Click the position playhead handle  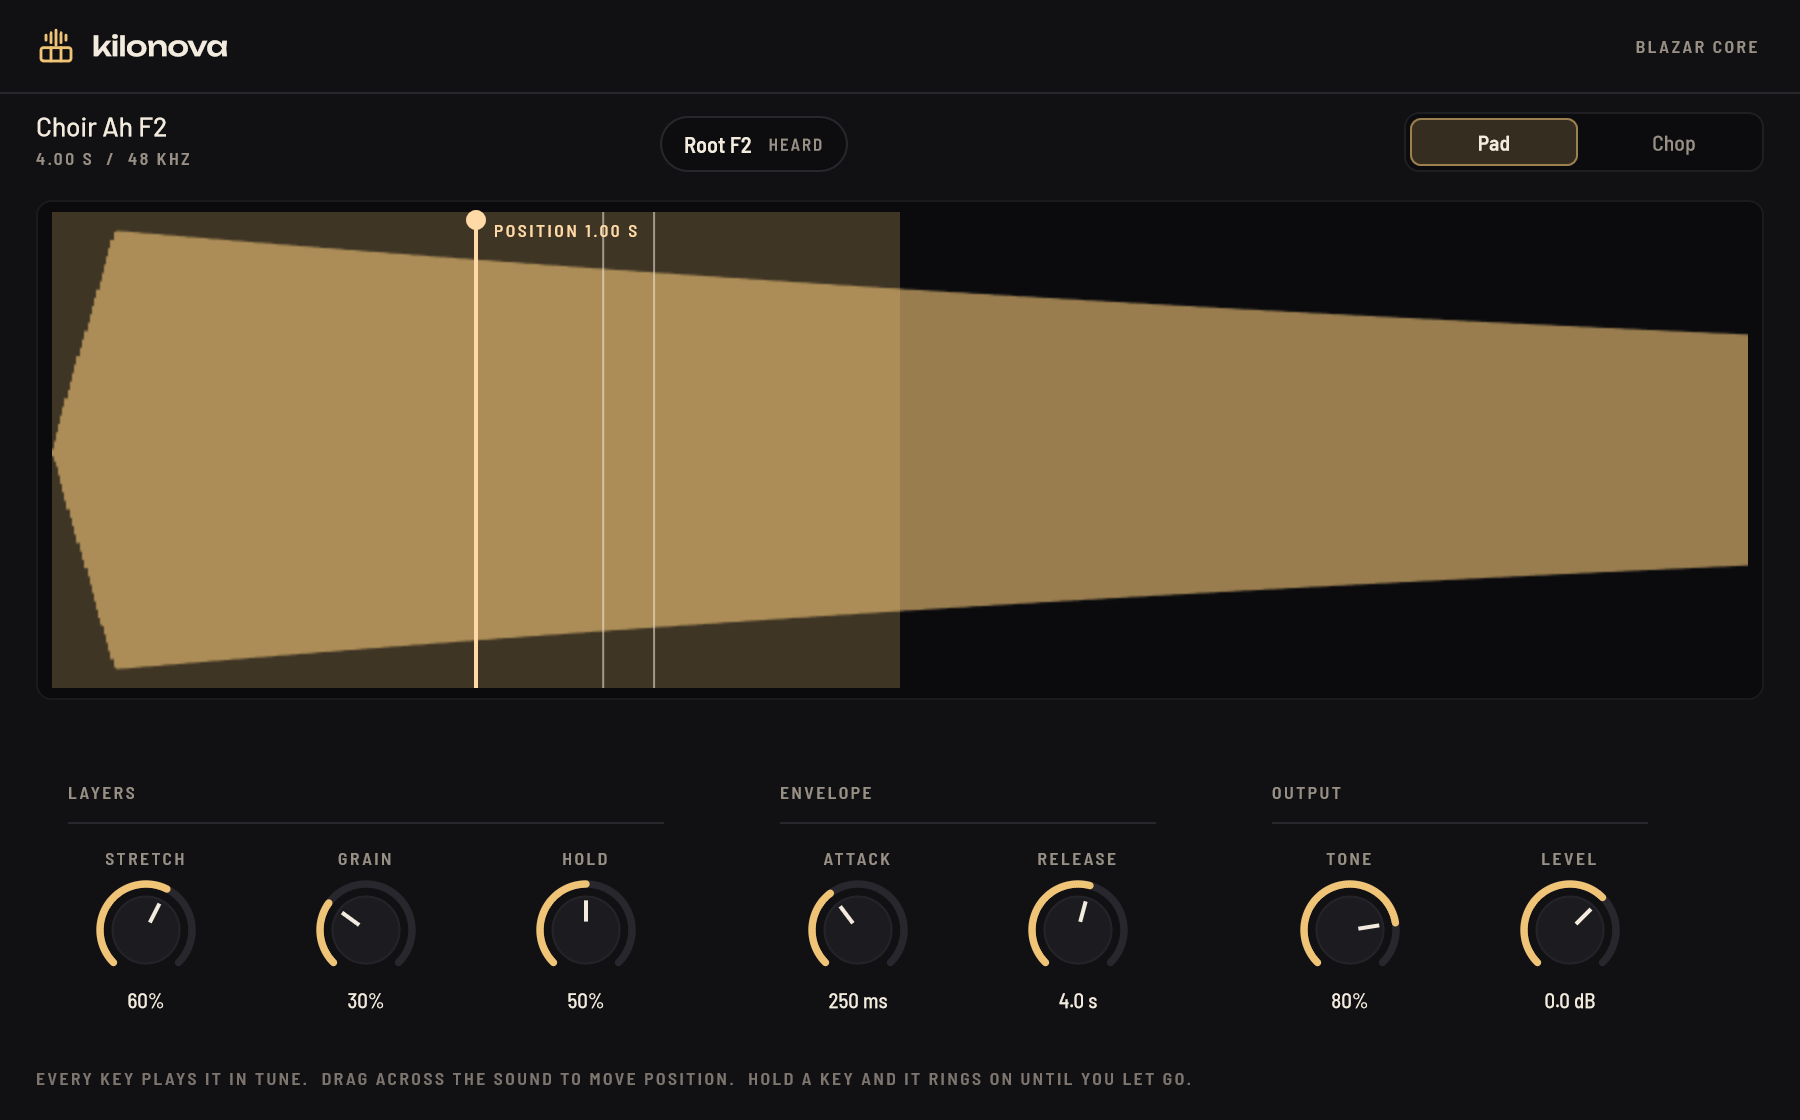pyautogui.click(x=476, y=220)
